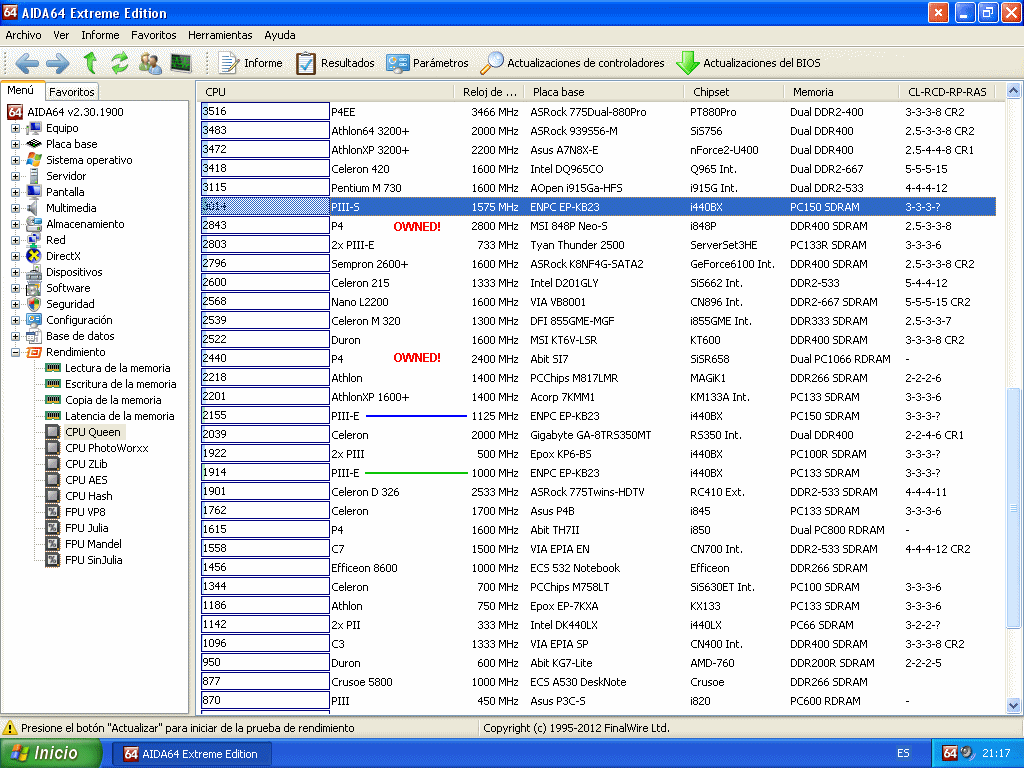Open Actualizaciones del BIOS from the toolbar
1024x768 pixels.
(x=749, y=63)
